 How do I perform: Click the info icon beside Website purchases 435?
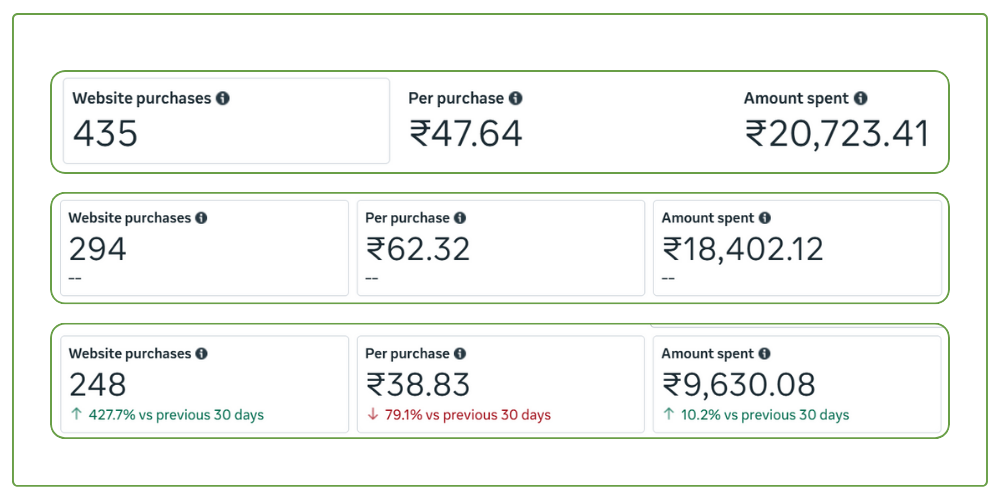click(x=223, y=99)
